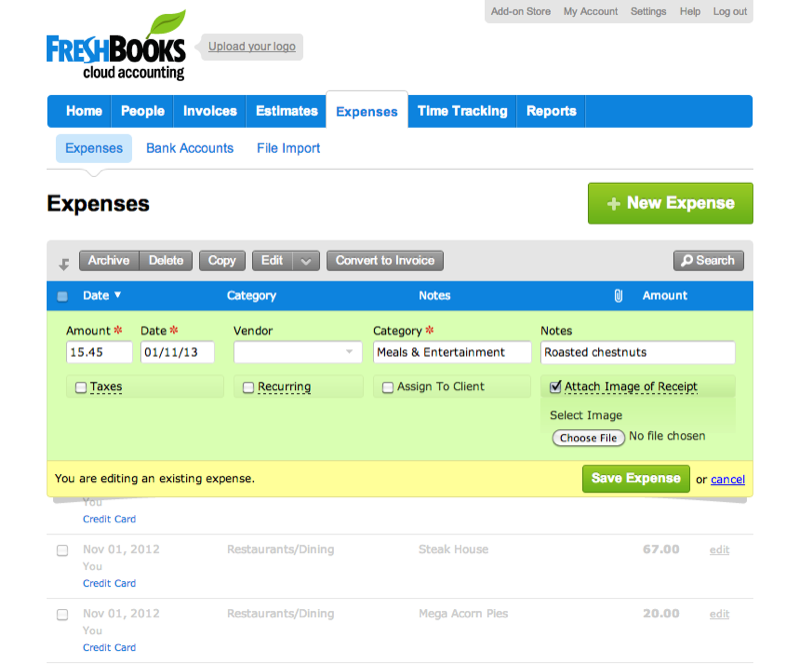This screenshot has height=665, width=800.
Task: Click the select-all checkbox in table header
Action: click(62, 296)
